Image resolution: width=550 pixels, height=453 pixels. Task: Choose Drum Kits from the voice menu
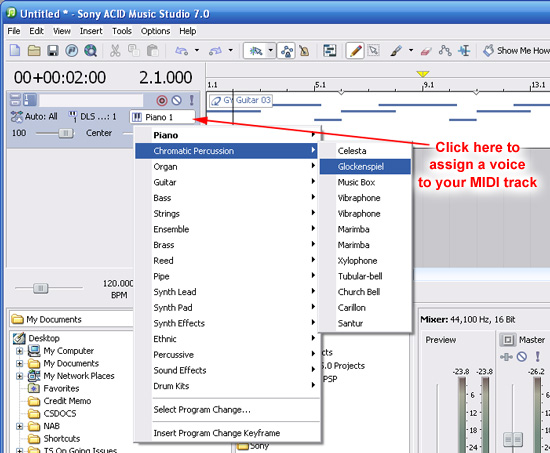(x=227, y=386)
